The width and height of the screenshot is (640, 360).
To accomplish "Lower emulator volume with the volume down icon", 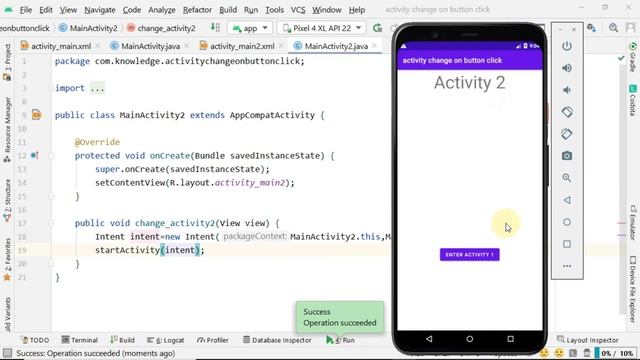I will coord(567,90).
